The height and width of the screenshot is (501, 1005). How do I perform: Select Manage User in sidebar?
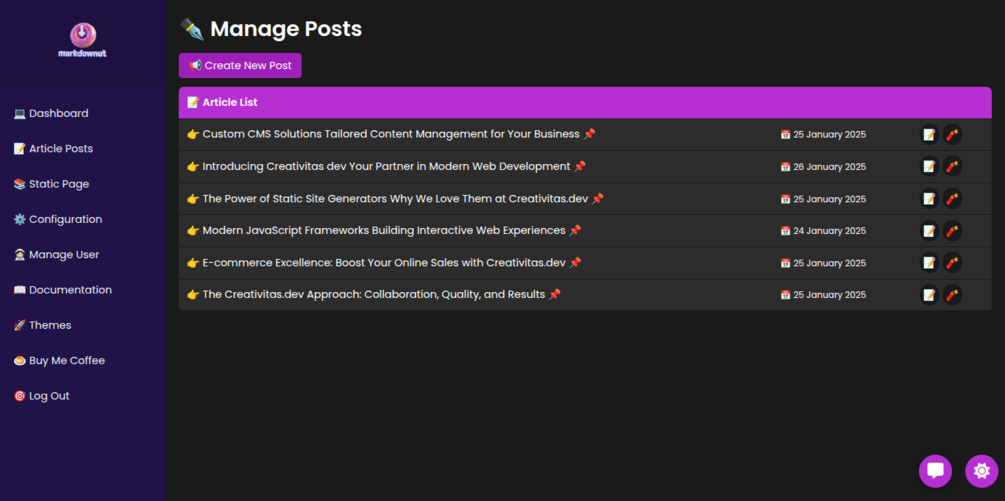click(x=63, y=255)
